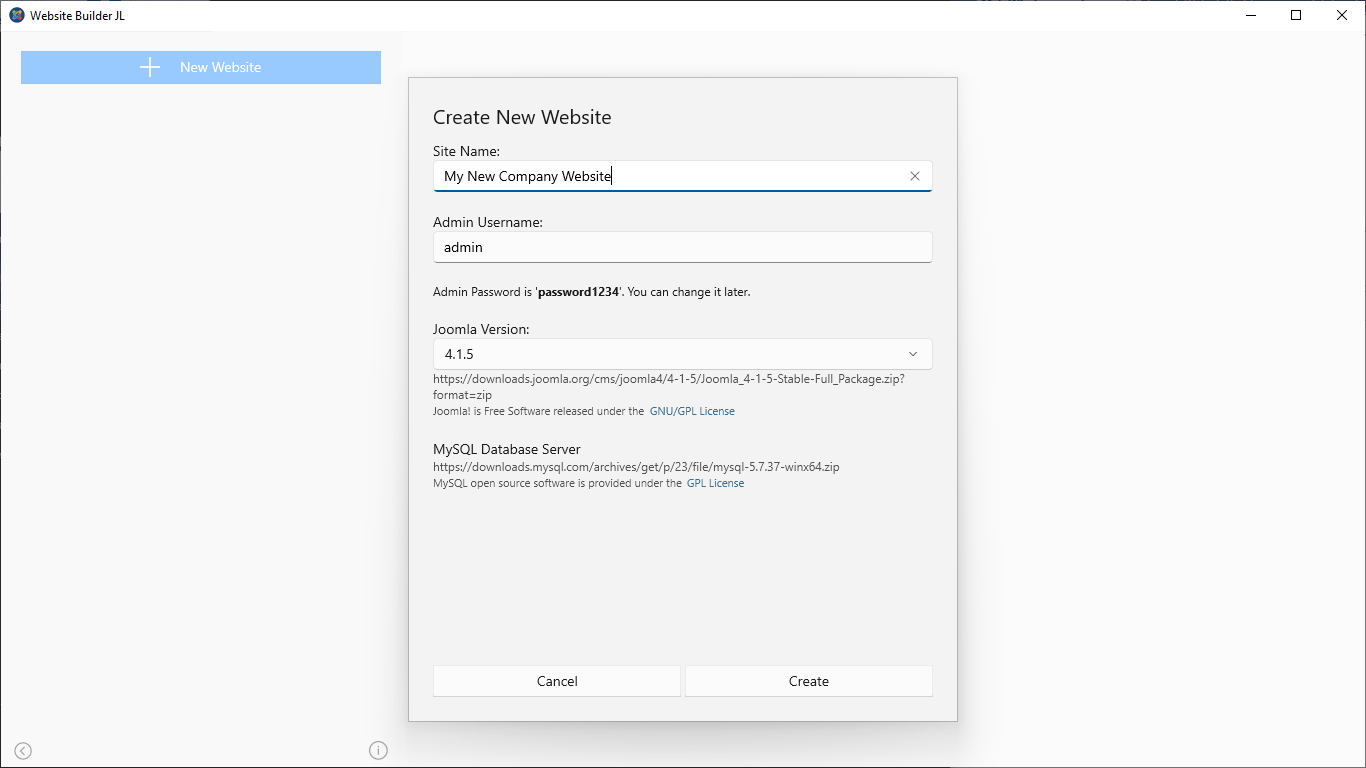Click the MySQL archive download URL text
Screen dimensions: 1366x768
(635, 467)
